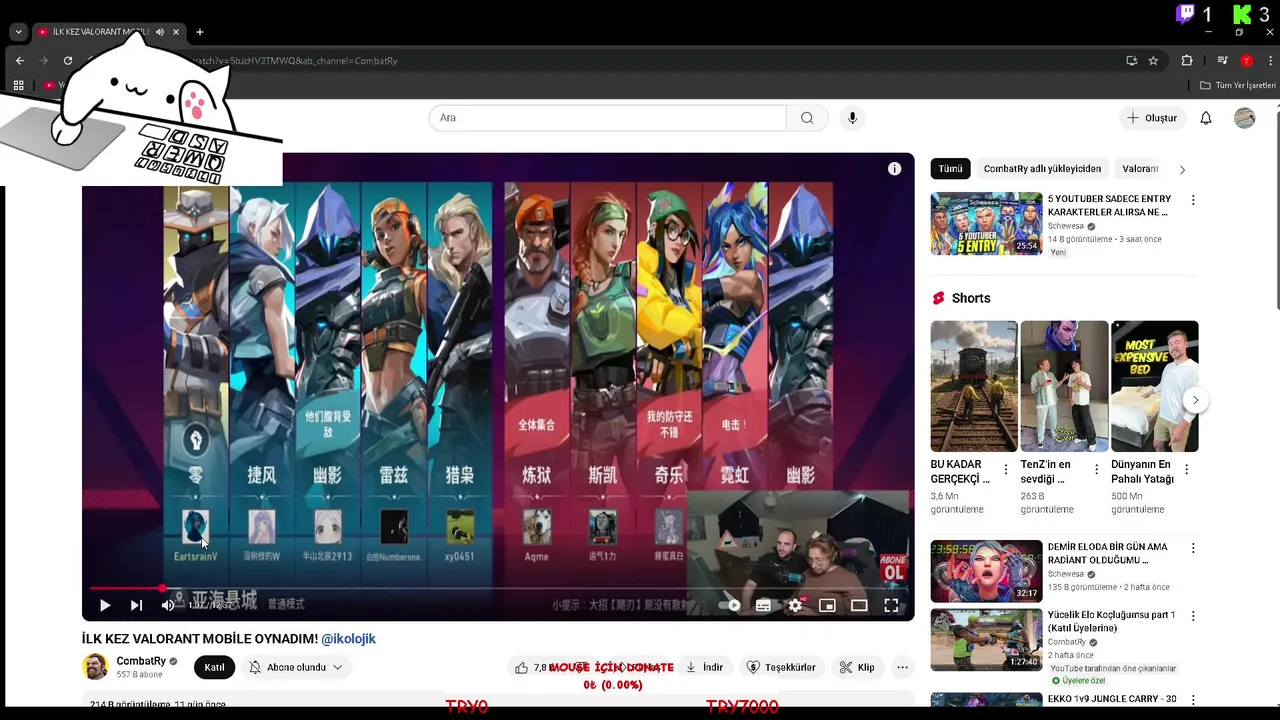Open 'Tüm Yer İşaretleri' bookmarks folder
This screenshot has height=720, width=1280.
pos(1238,85)
